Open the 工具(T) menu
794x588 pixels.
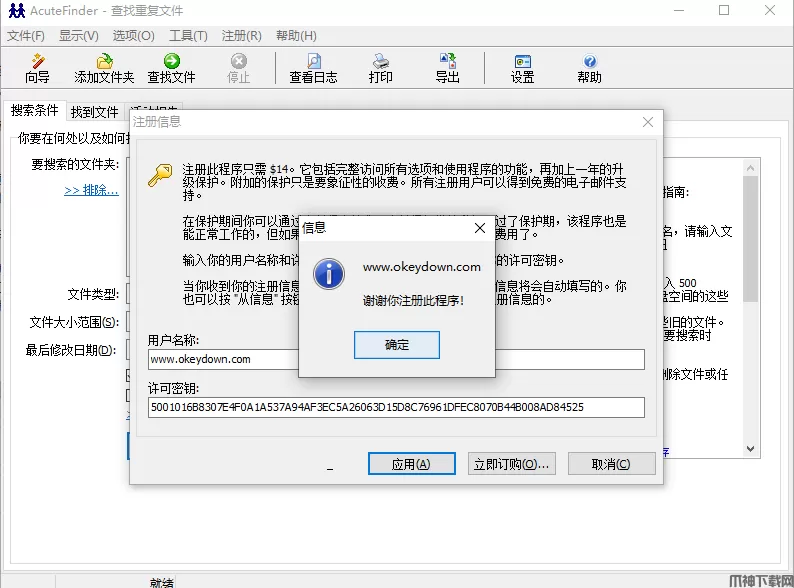click(x=188, y=36)
